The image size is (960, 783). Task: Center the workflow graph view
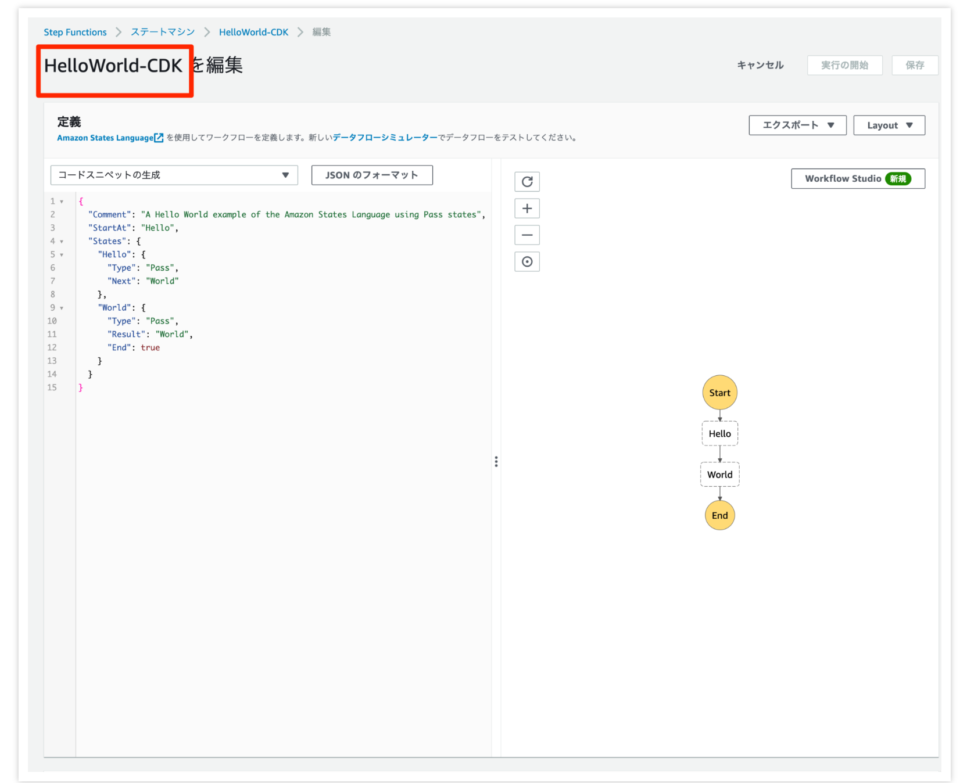click(527, 261)
